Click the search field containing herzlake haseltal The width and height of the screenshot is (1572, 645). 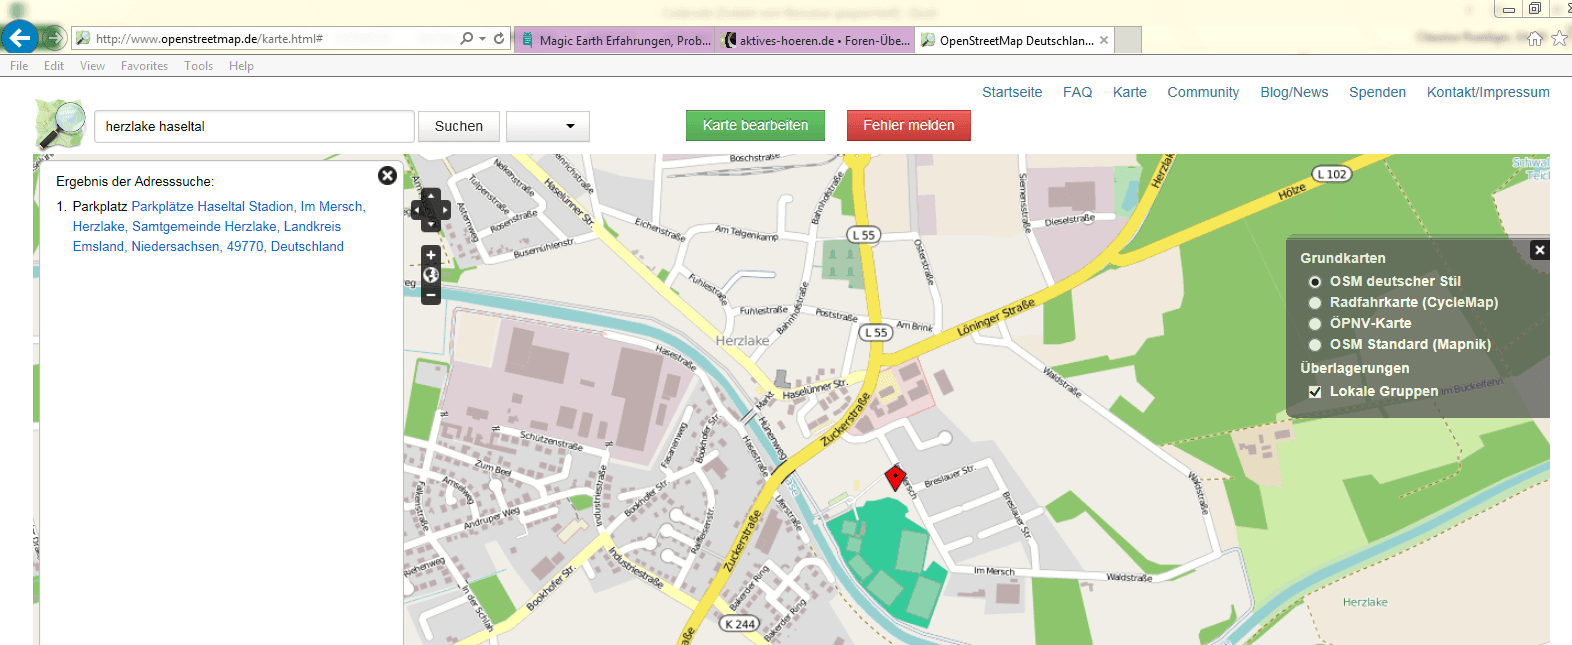[254, 126]
